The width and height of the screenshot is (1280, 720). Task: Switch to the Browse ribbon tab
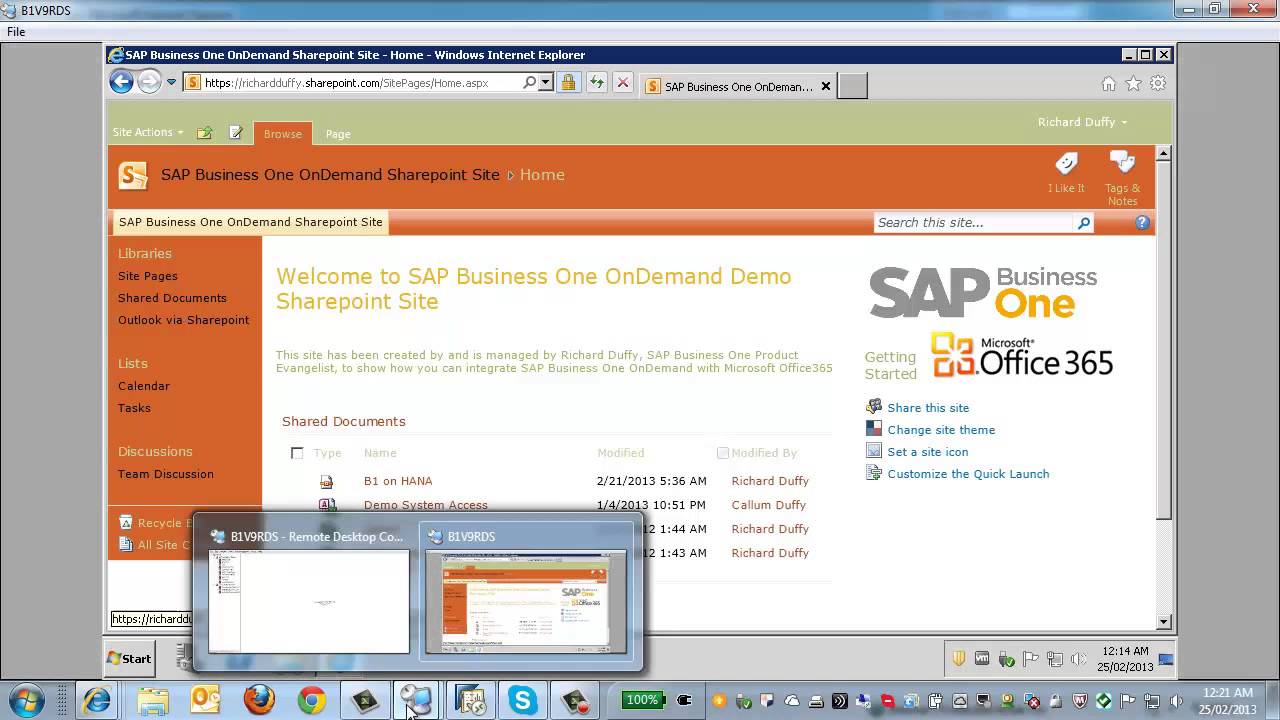click(283, 134)
